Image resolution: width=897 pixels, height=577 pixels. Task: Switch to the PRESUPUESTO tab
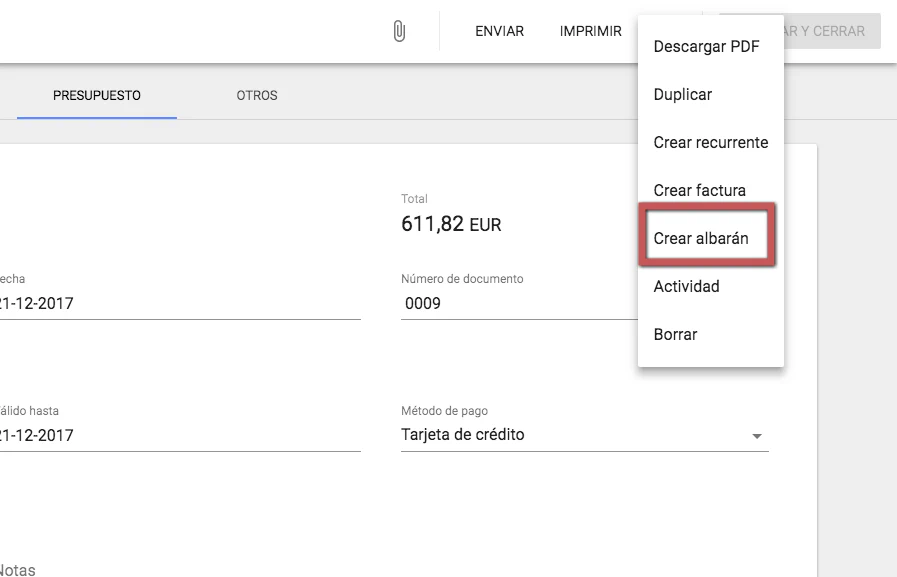click(97, 96)
